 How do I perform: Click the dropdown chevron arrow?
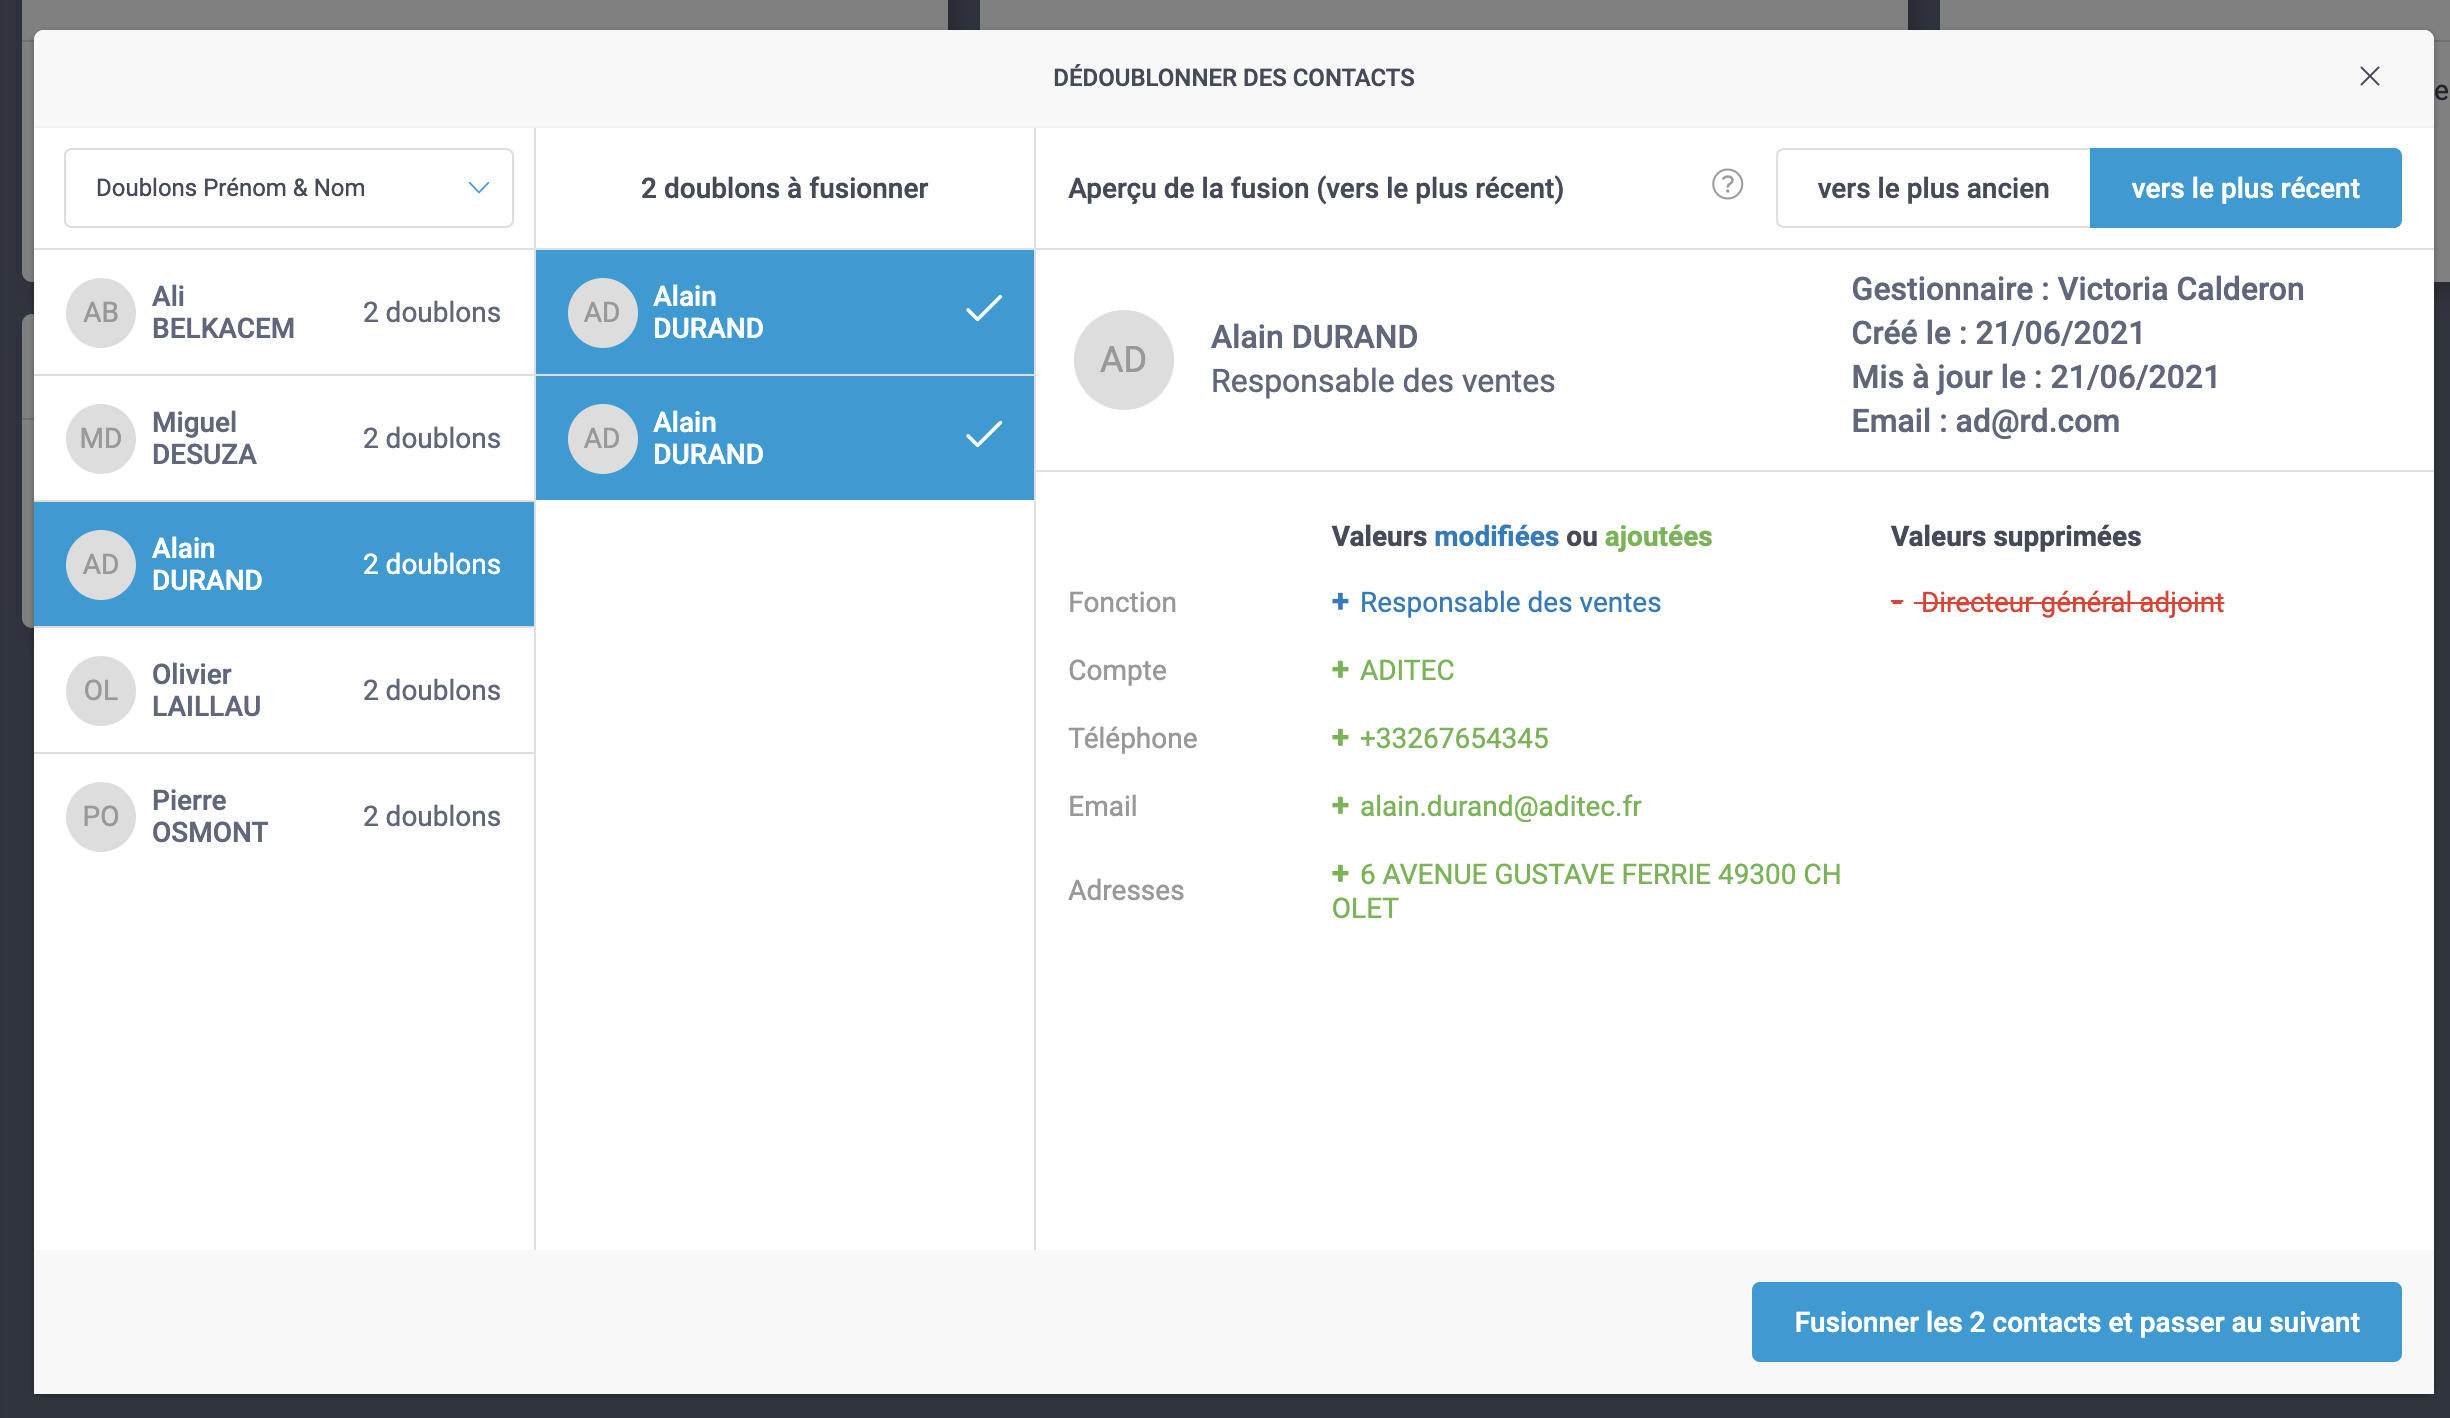click(479, 188)
